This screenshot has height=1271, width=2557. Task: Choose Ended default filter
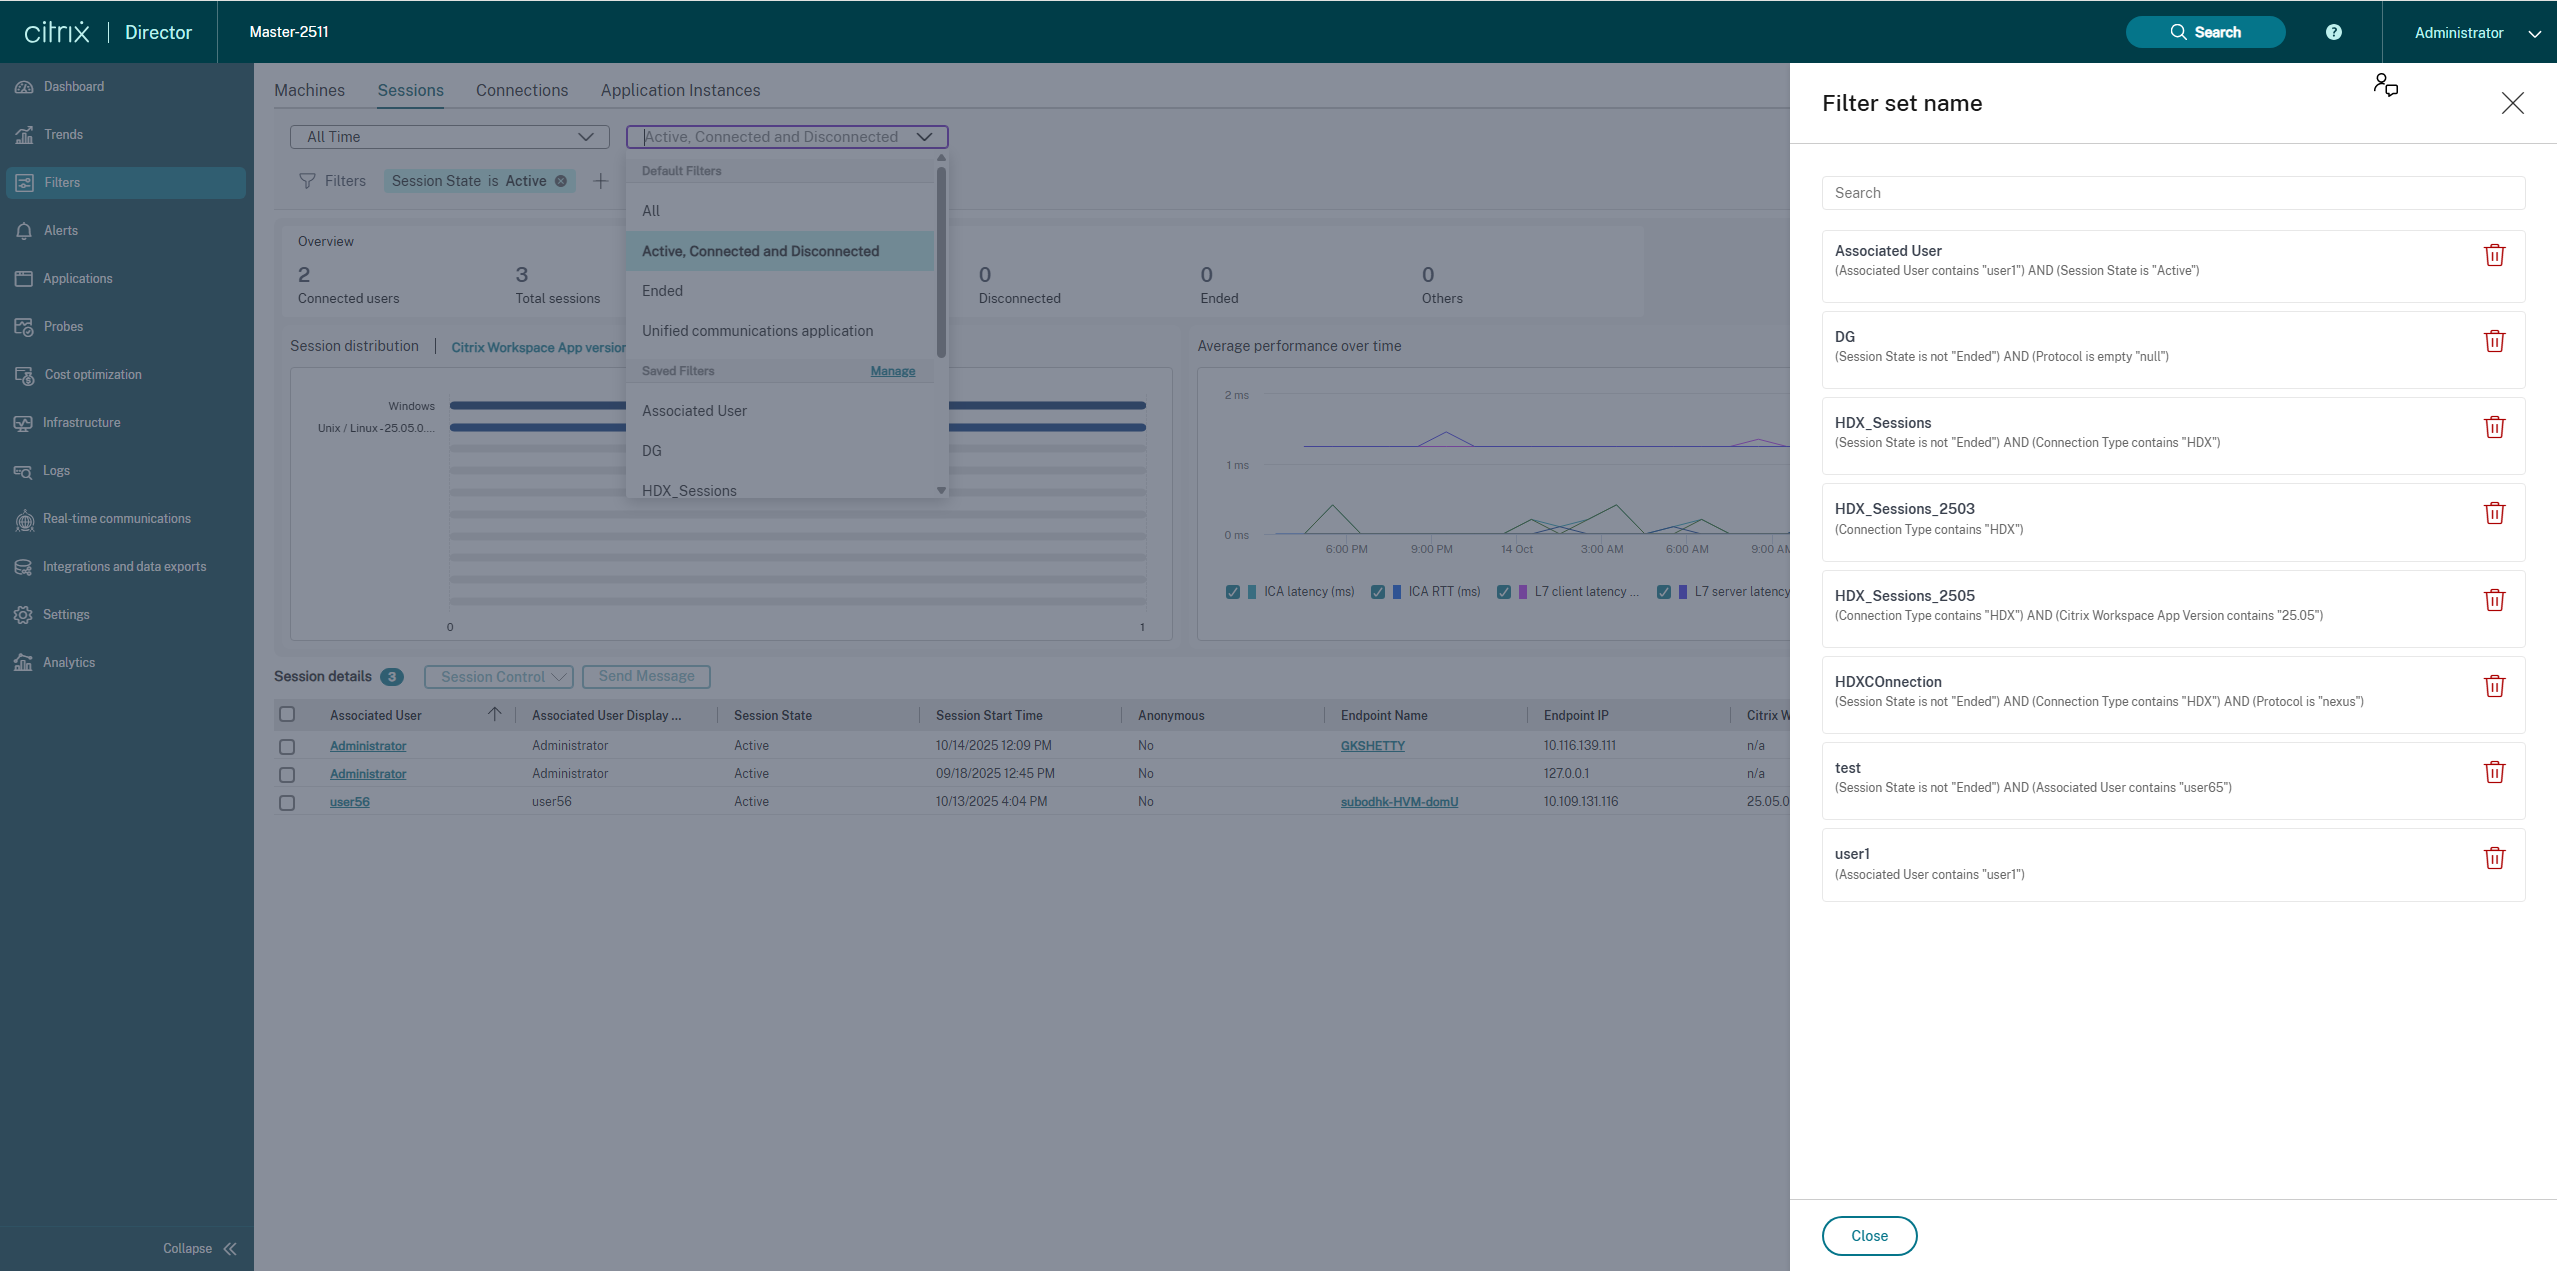780,291
